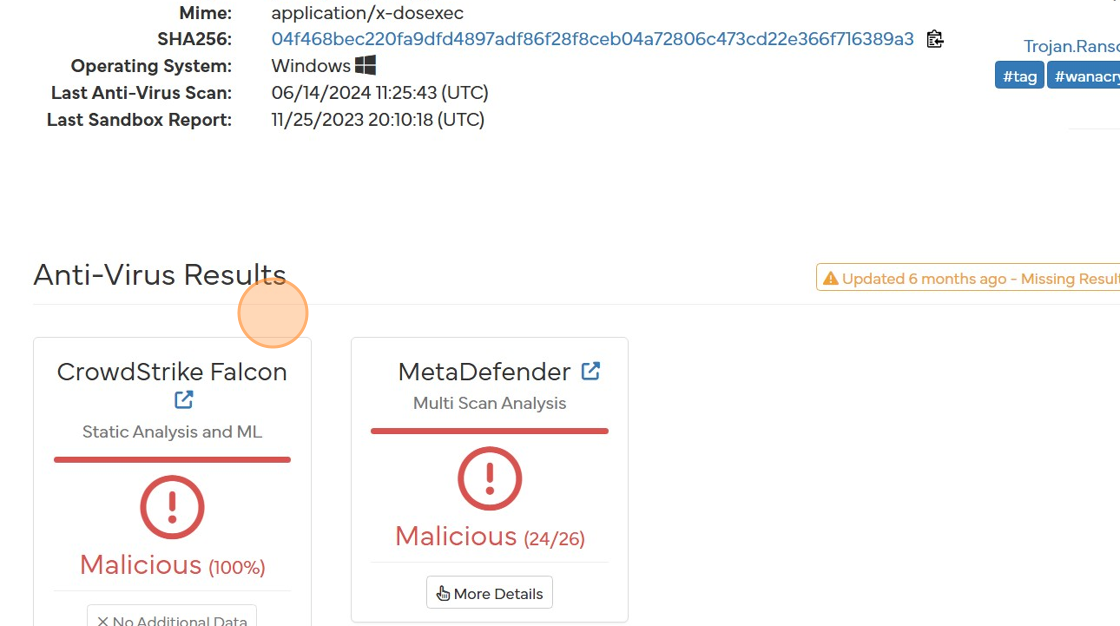Select the #tag badge

pyautogui.click(x=1019, y=76)
